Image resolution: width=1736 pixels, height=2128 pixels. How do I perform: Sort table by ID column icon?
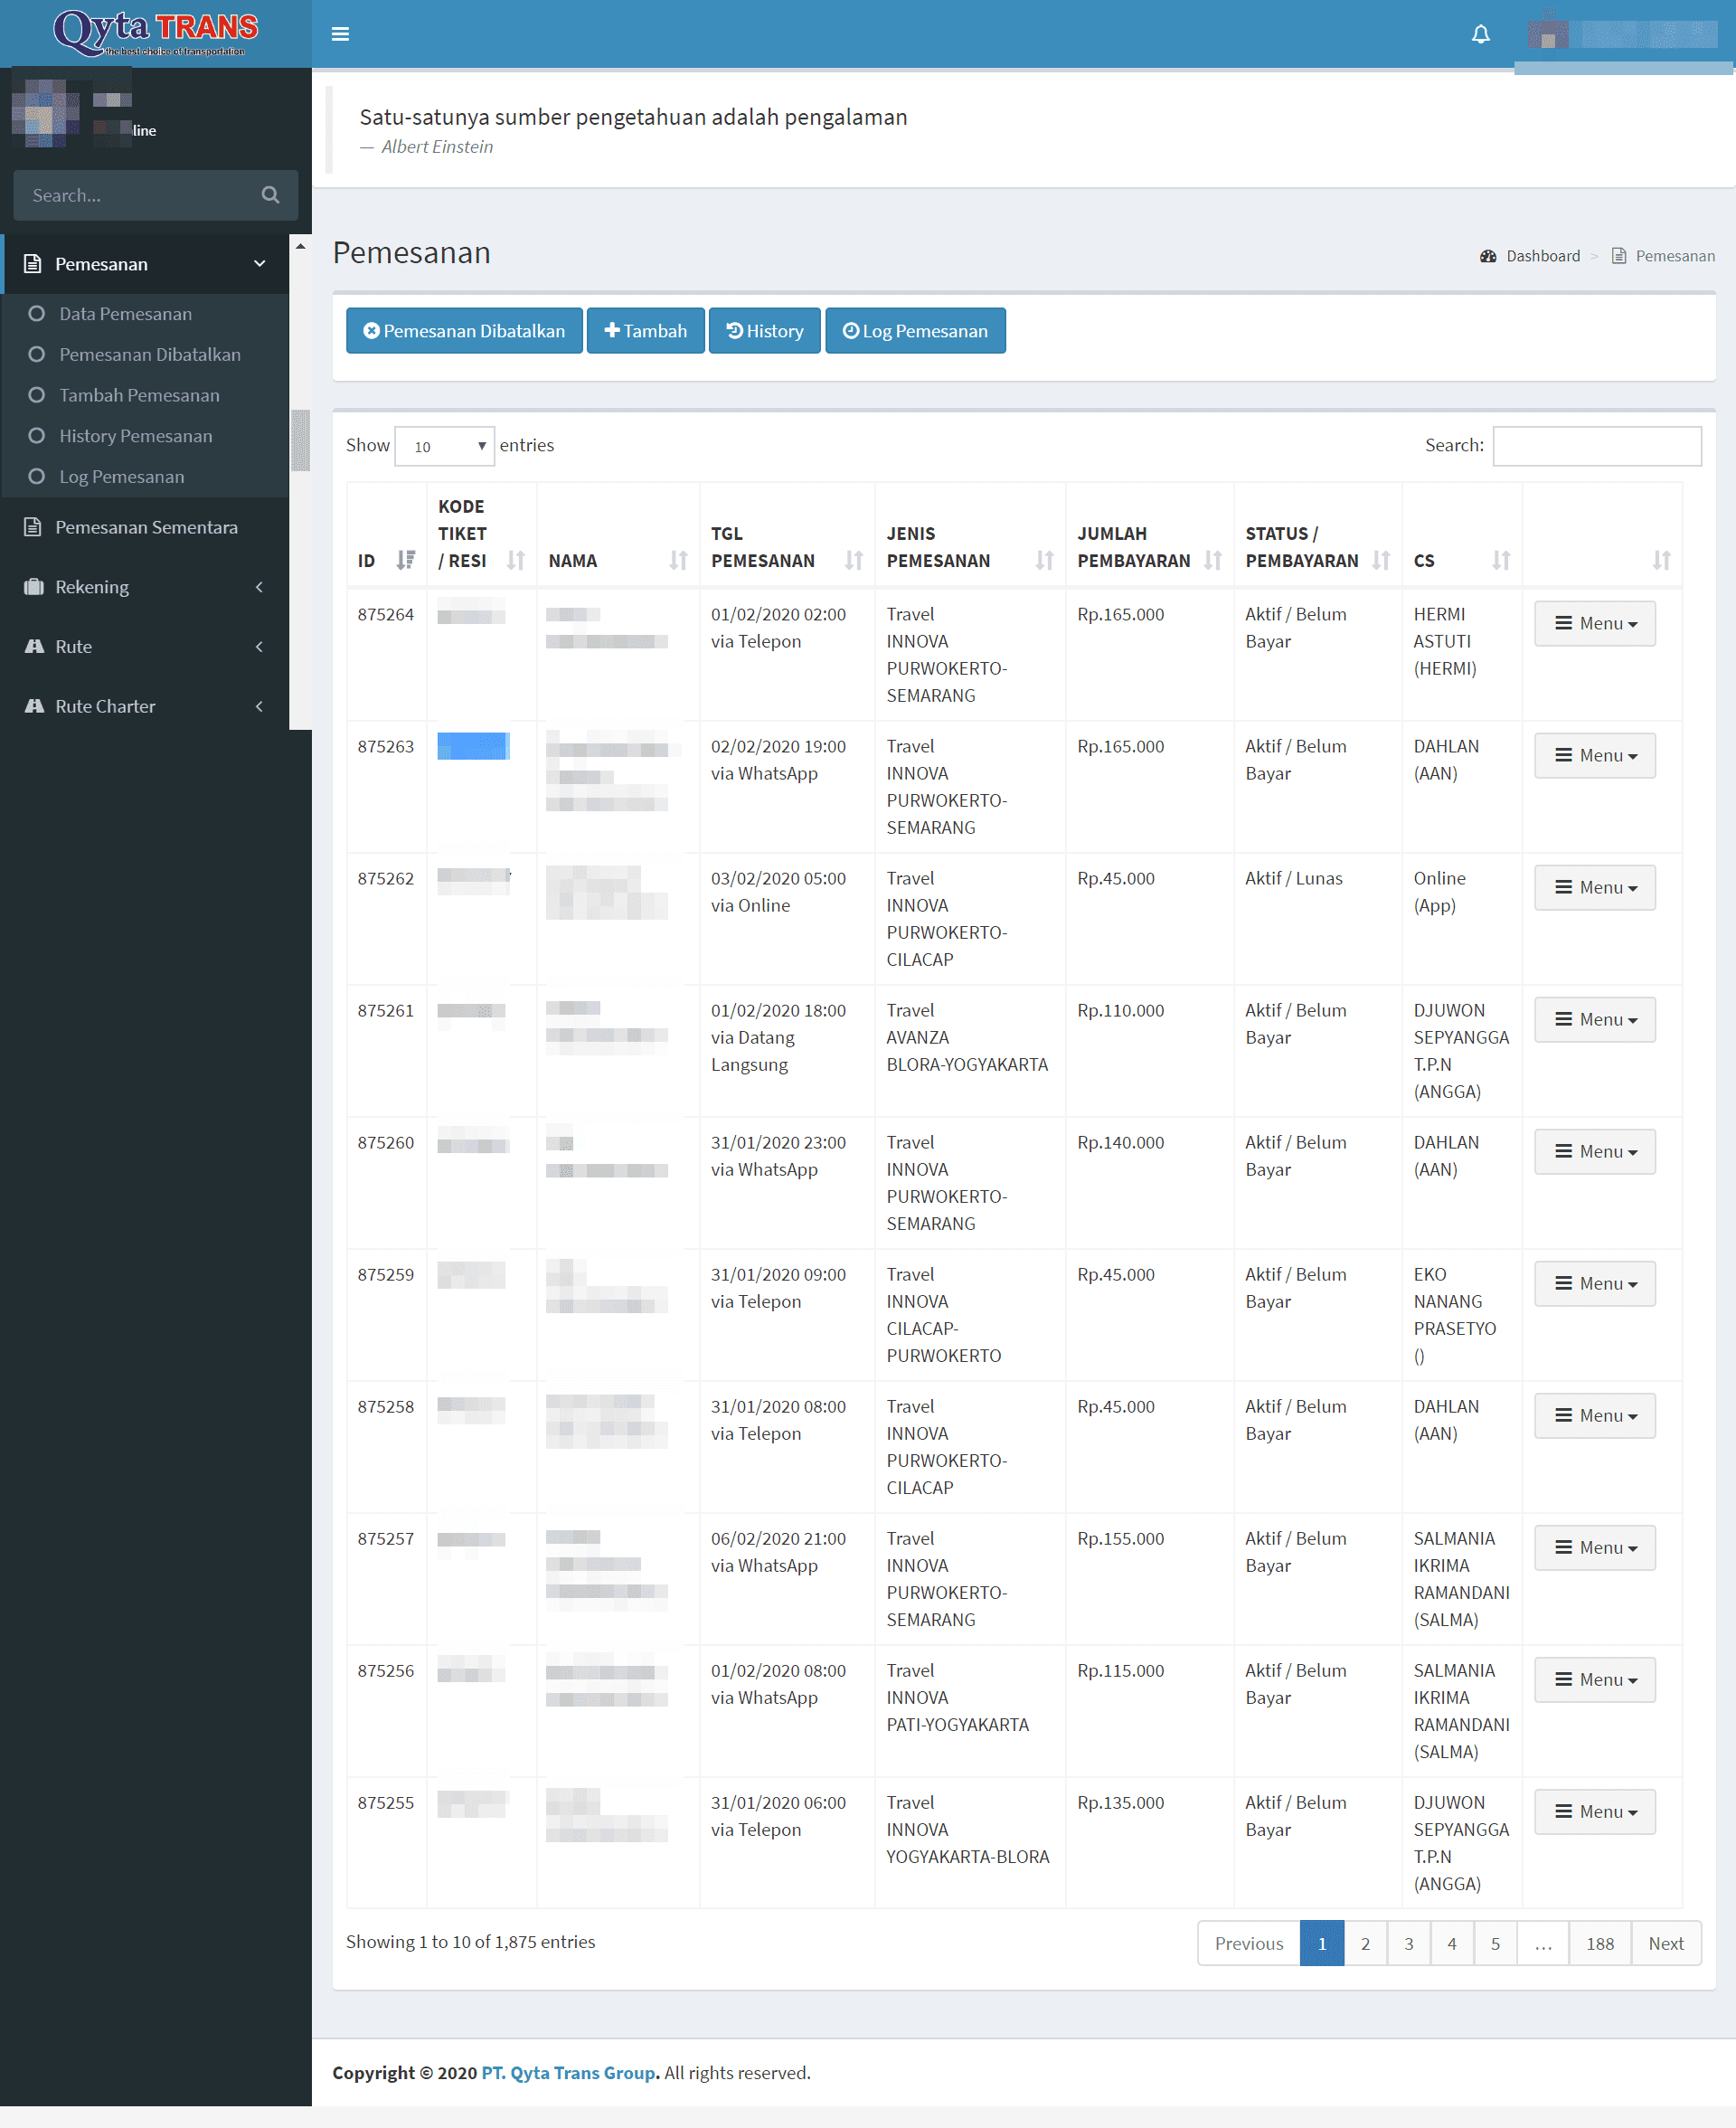[405, 560]
